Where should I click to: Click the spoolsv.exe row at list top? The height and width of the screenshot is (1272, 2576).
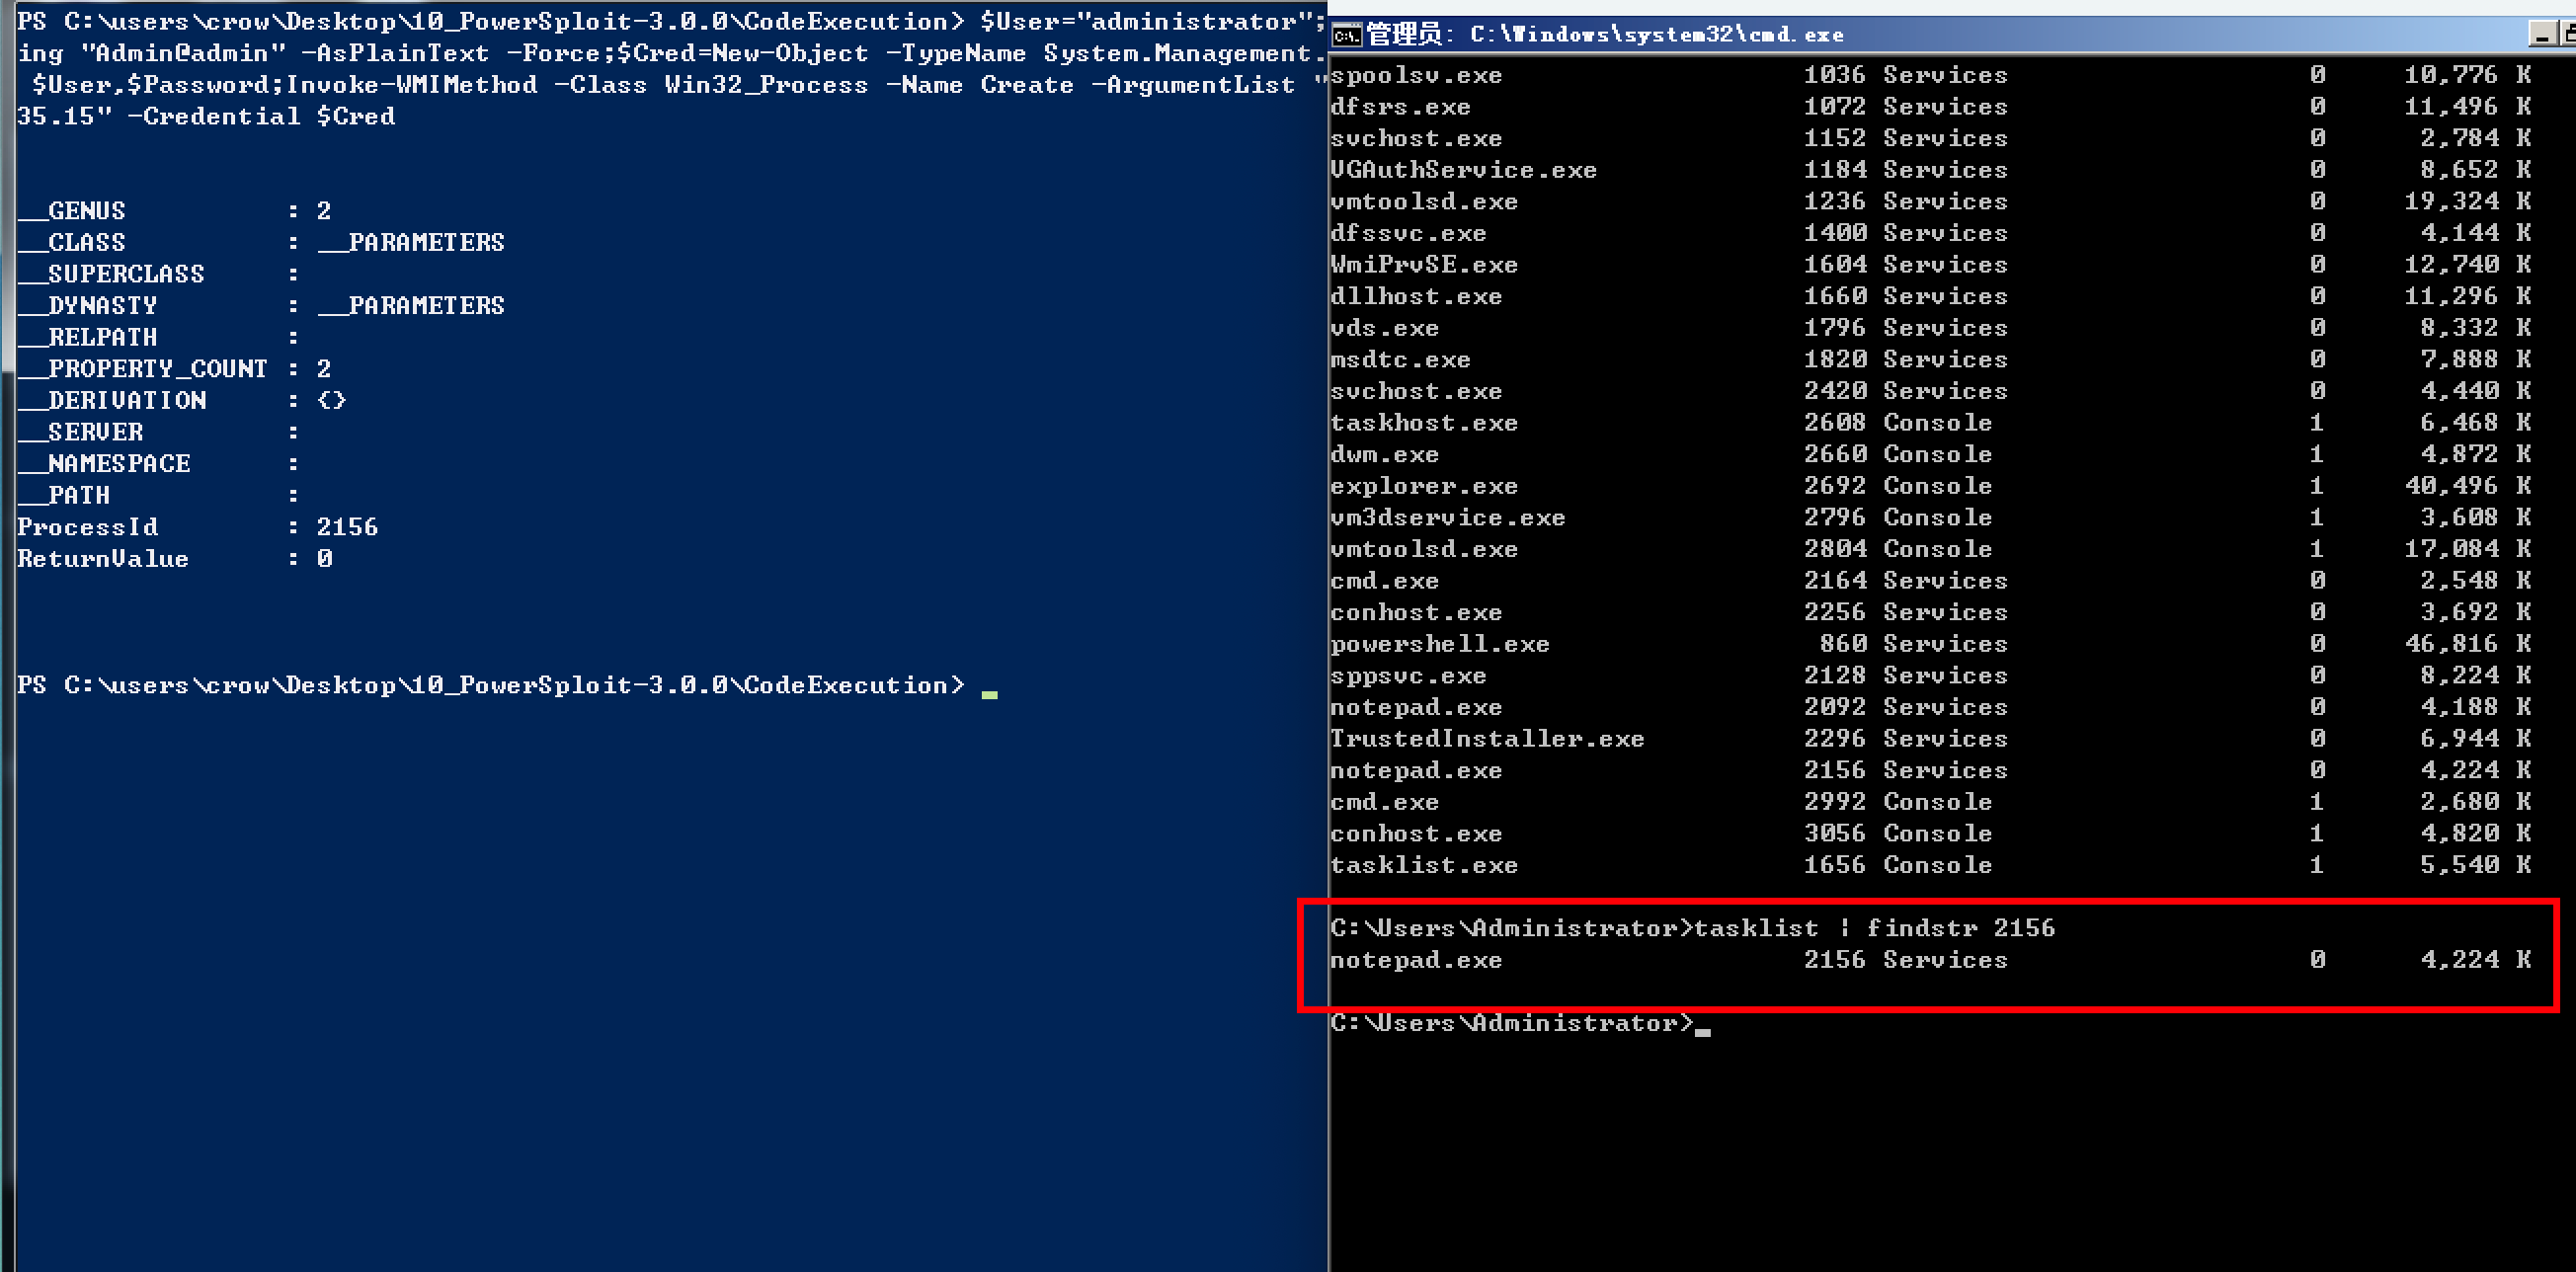tap(1416, 75)
